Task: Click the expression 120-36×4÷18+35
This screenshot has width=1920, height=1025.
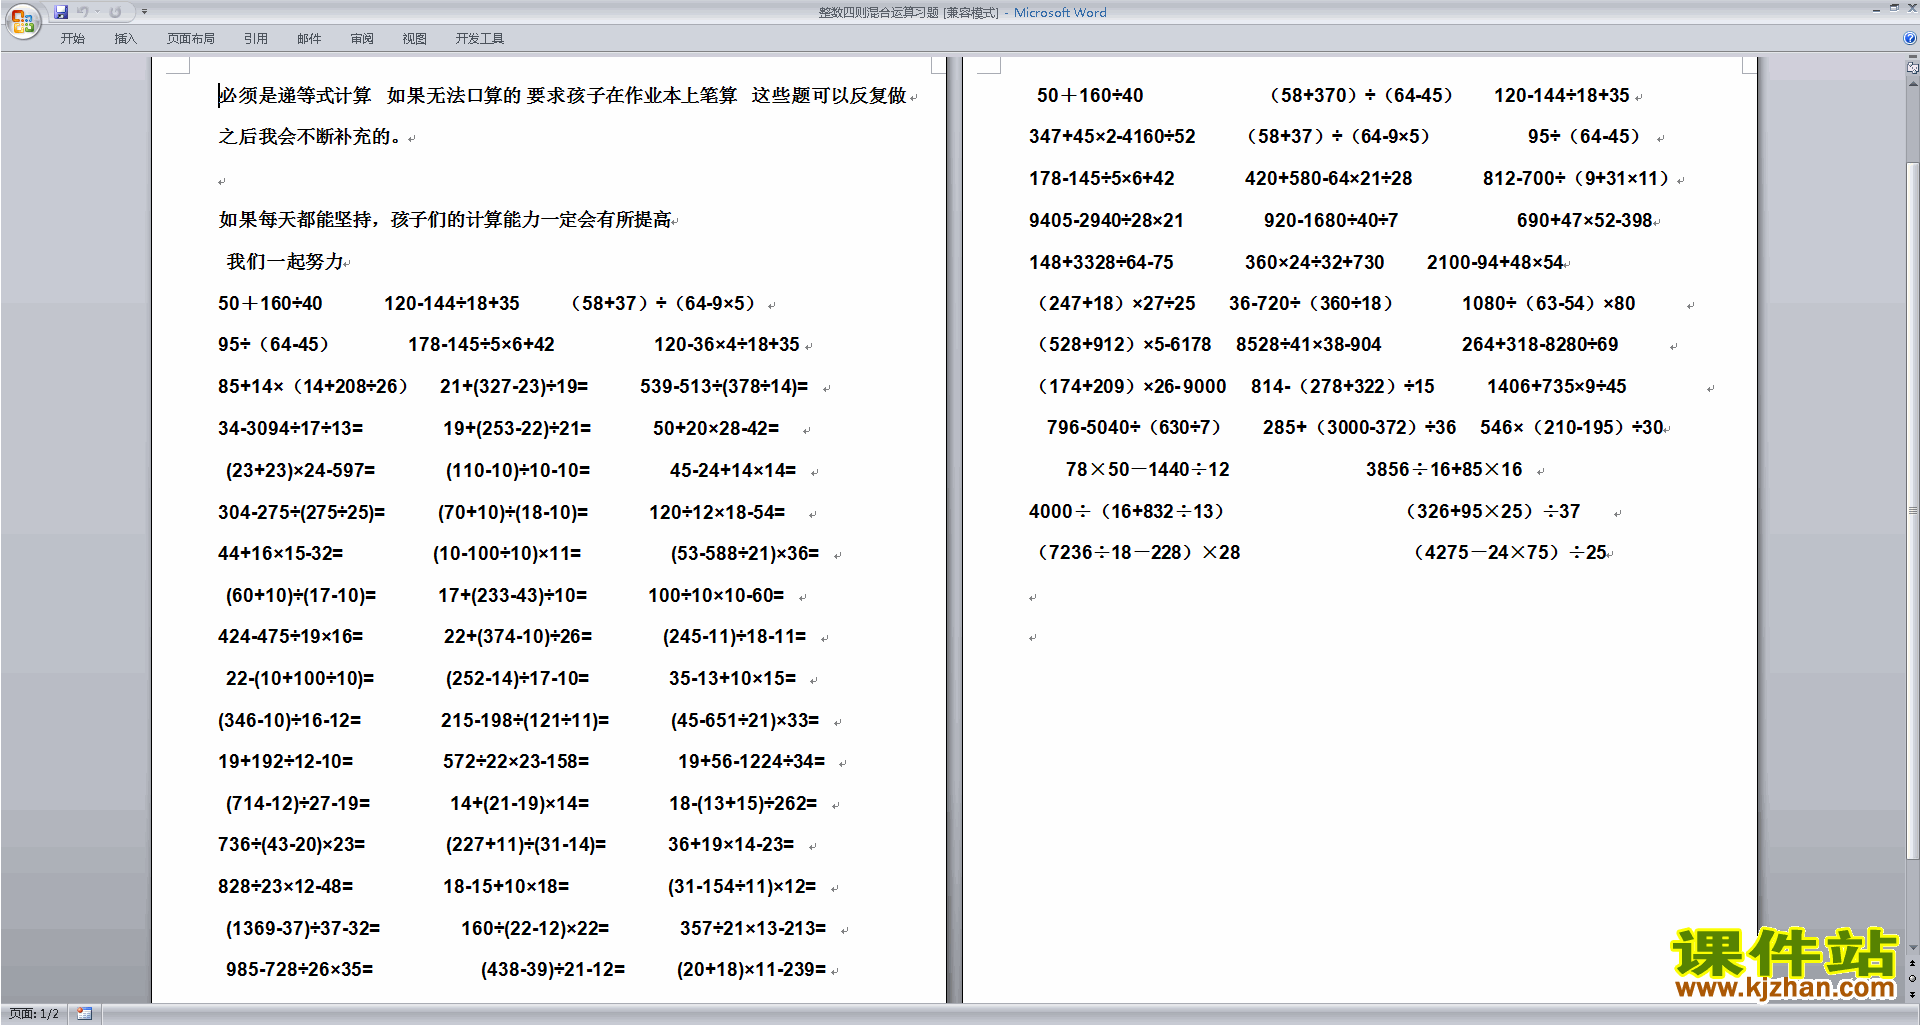Action: tap(727, 345)
